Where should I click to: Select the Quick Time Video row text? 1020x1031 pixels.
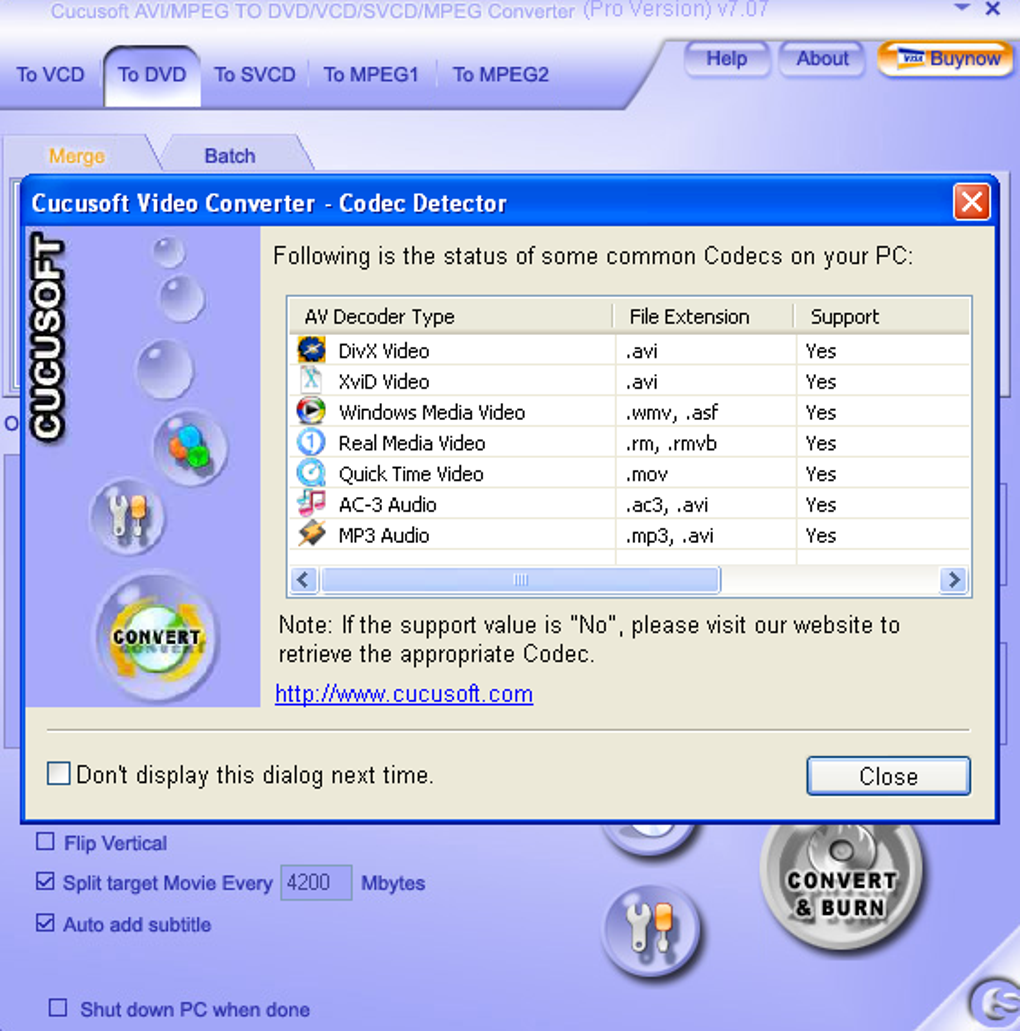(x=411, y=474)
